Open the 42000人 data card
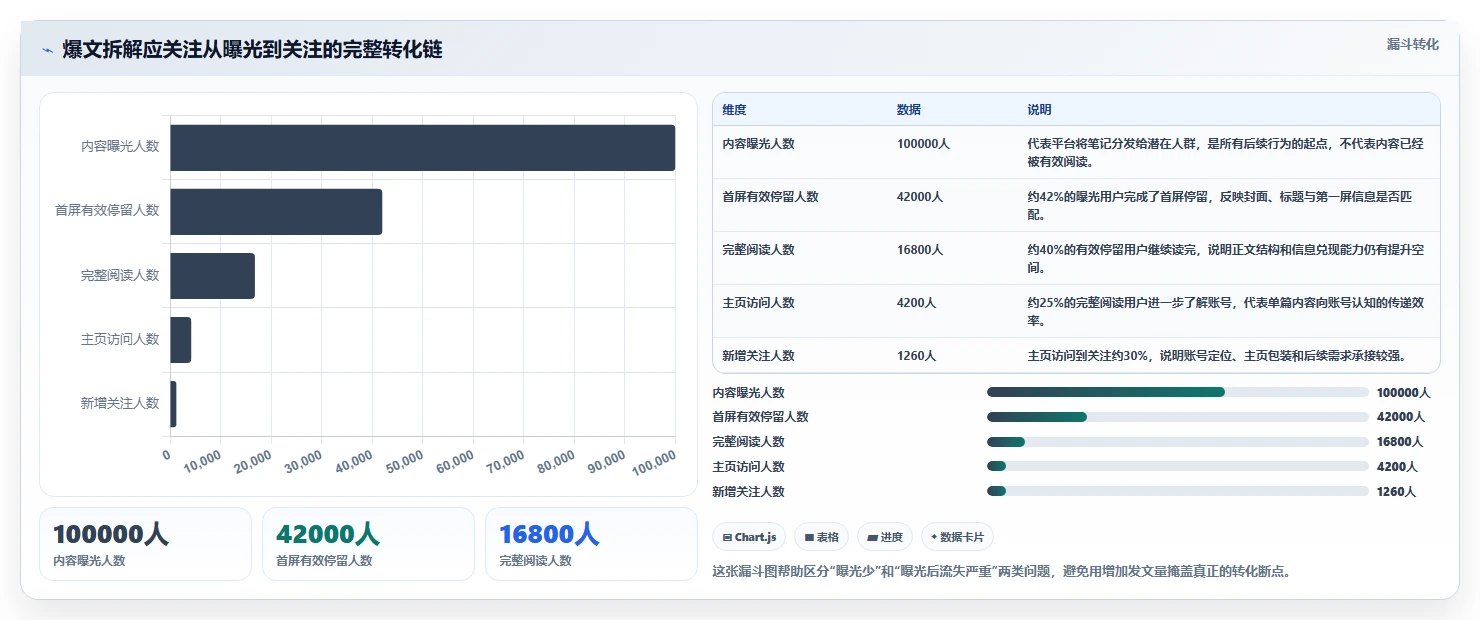The image size is (1480, 620). click(368, 544)
